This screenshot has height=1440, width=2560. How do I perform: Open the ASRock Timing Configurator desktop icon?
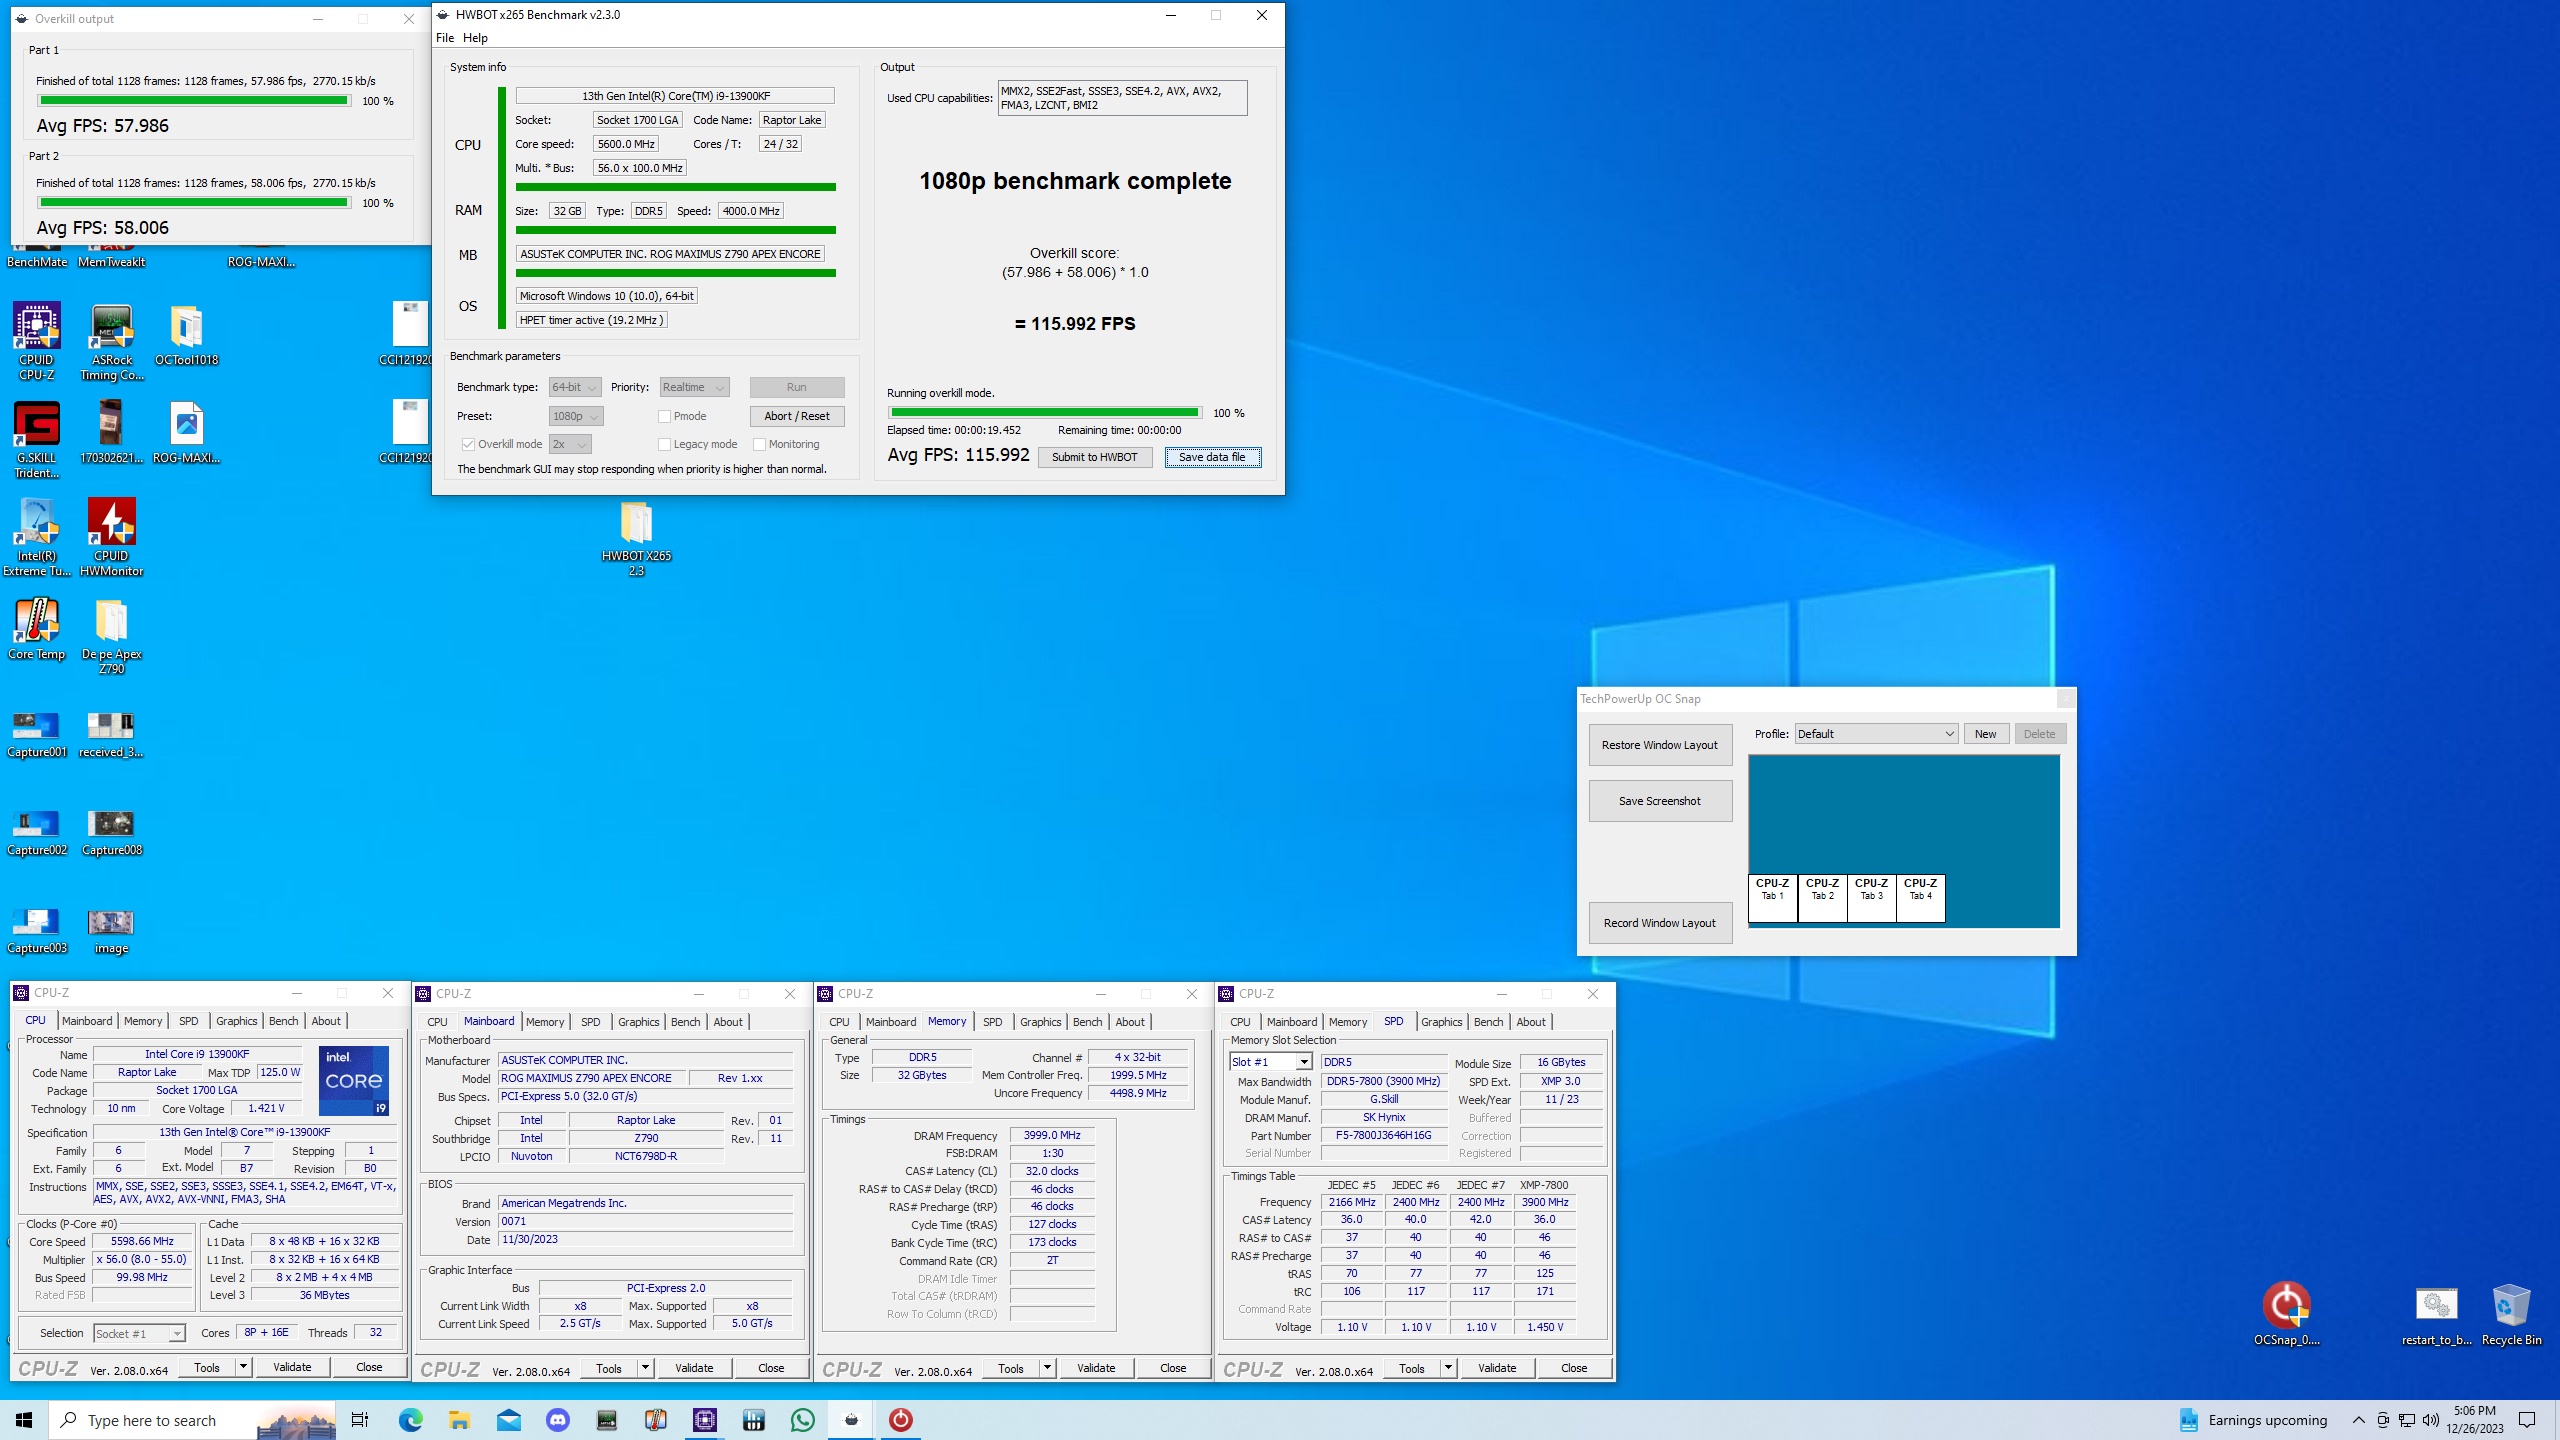tap(112, 341)
